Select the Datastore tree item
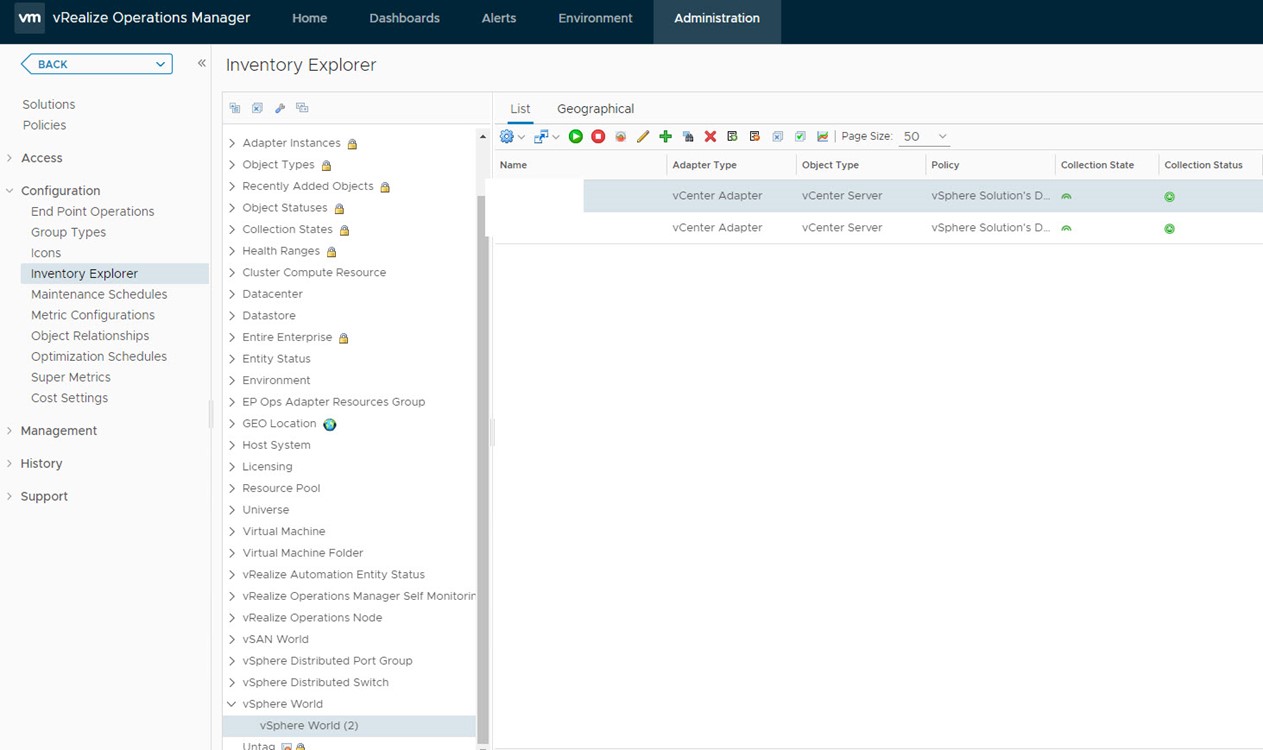 click(x=269, y=316)
